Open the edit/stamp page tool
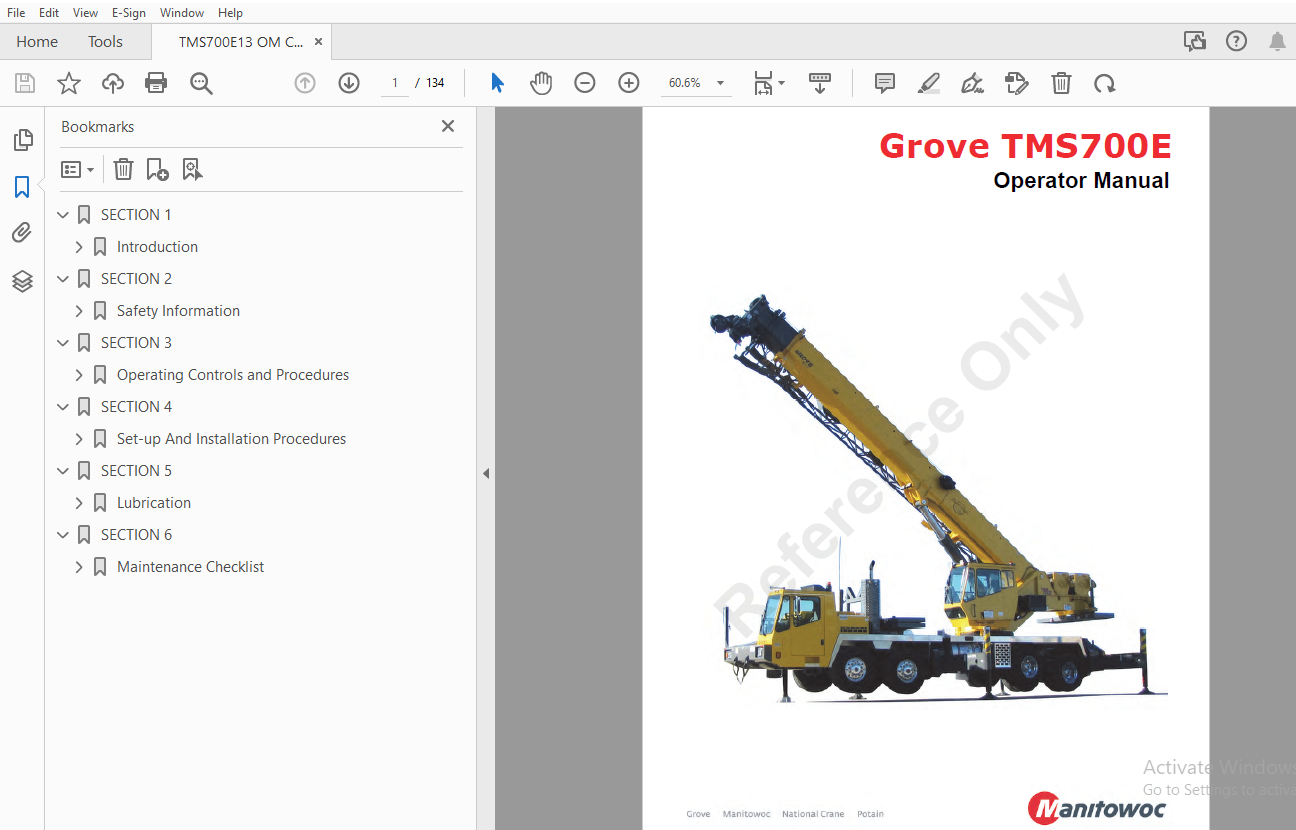The width and height of the screenshot is (1296, 830). [x=1017, y=83]
